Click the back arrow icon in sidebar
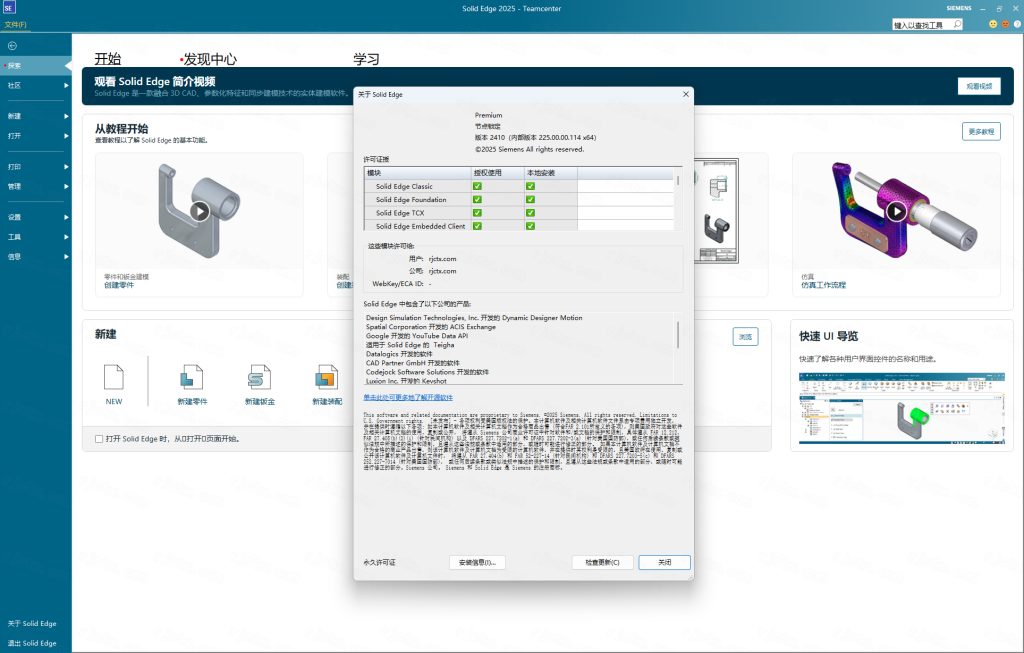This screenshot has height=653, width=1024. click(x=12, y=46)
